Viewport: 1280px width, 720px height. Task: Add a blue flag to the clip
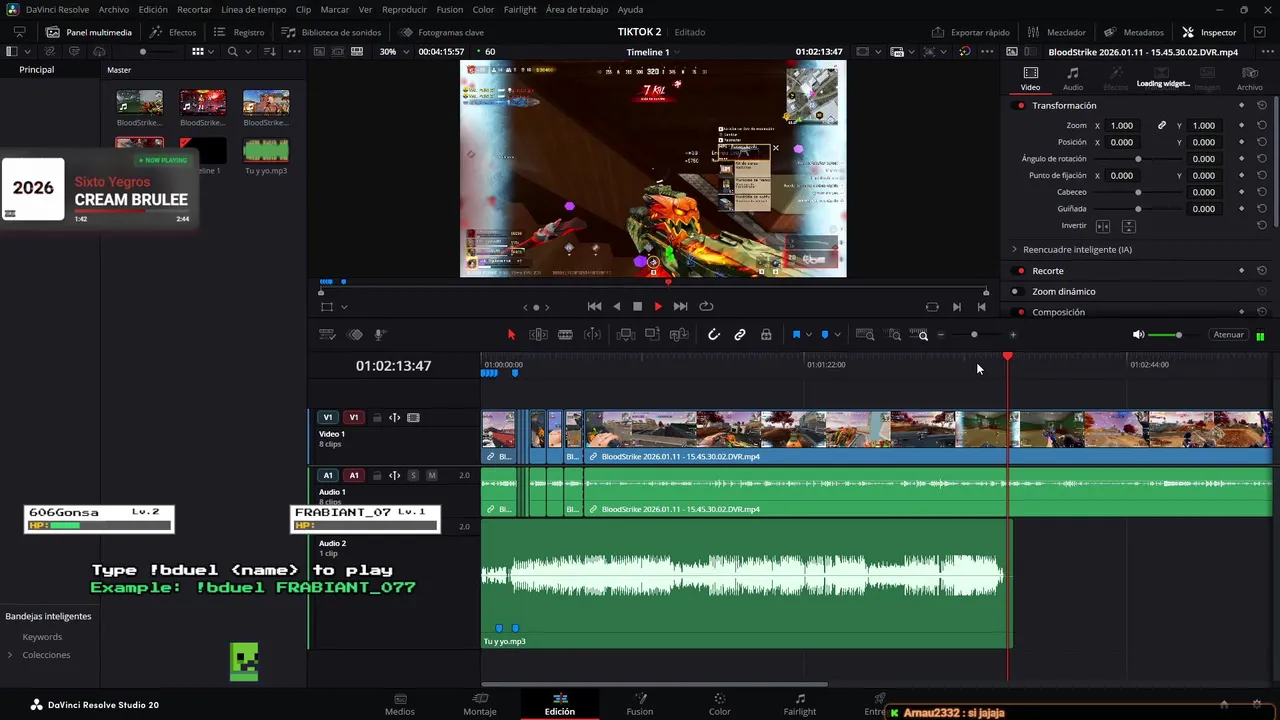(796, 335)
